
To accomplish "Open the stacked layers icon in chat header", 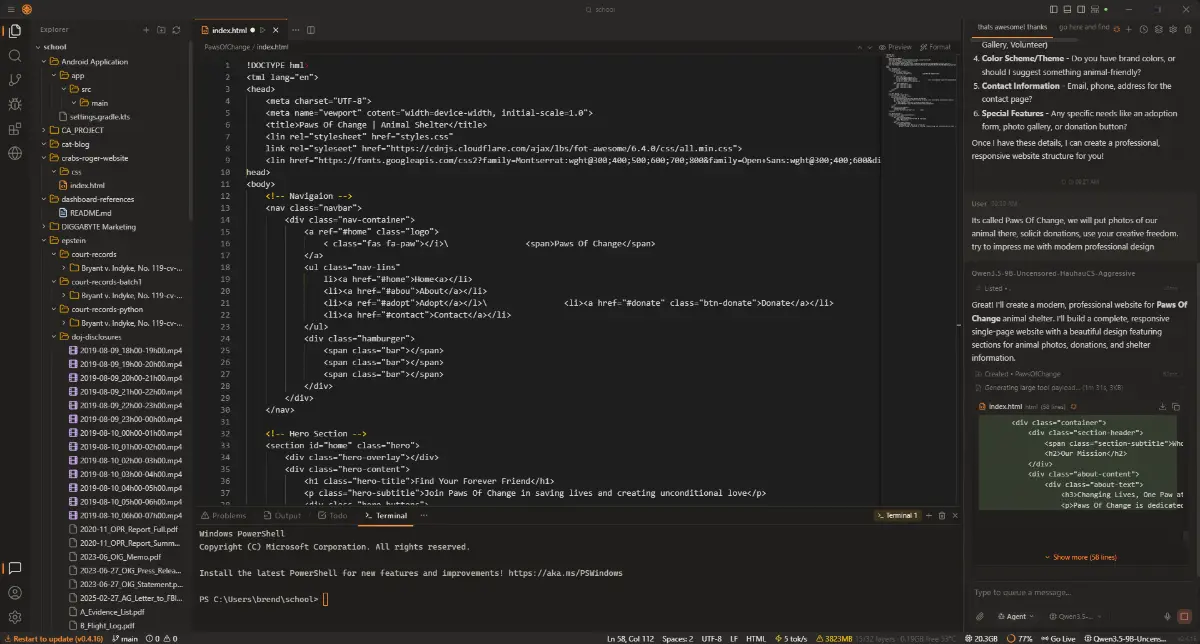I will click(x=1158, y=30).
